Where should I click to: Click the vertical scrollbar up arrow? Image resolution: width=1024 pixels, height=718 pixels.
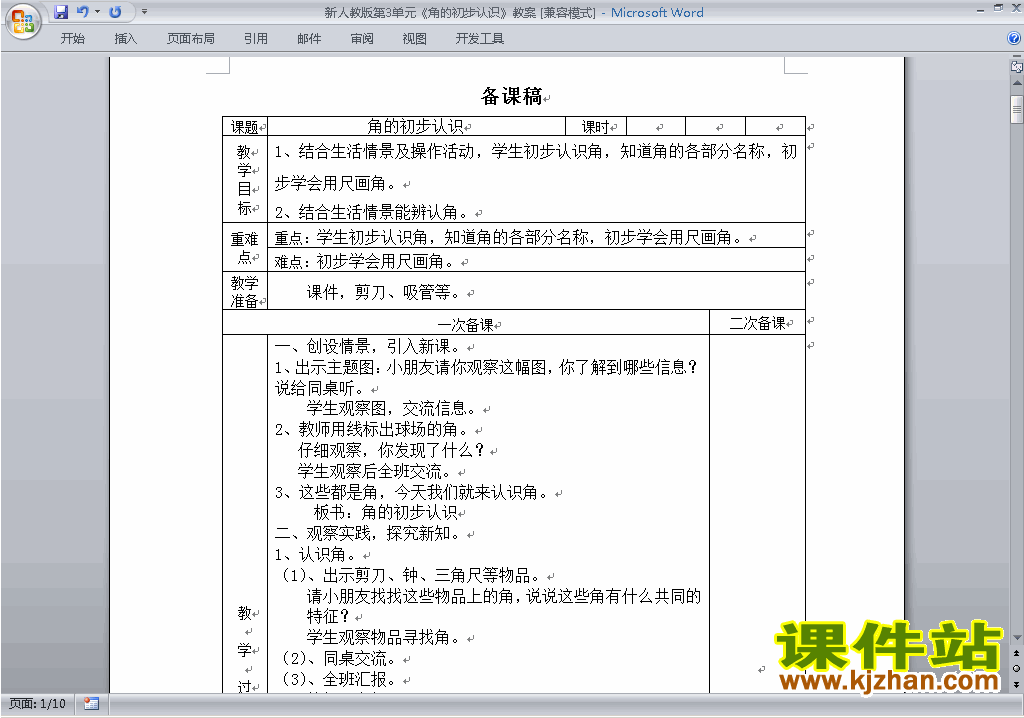(x=1017, y=84)
